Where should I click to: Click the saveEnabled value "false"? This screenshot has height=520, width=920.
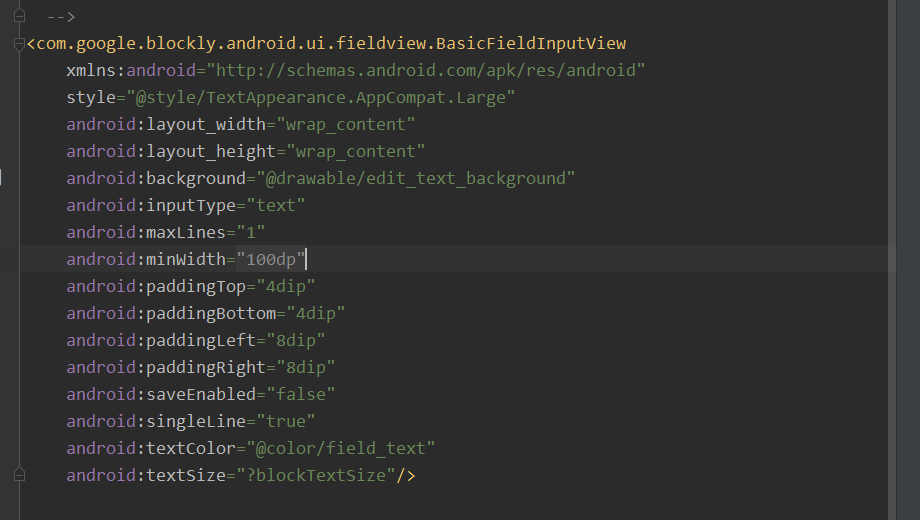[x=300, y=394]
